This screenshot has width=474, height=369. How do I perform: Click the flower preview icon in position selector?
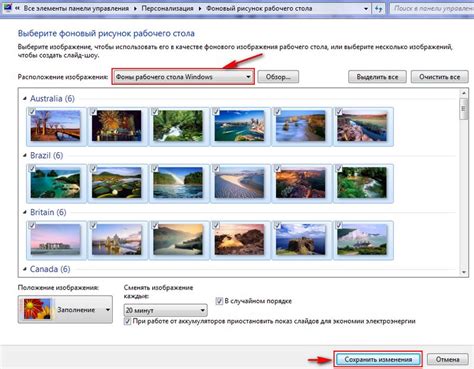click(37, 309)
